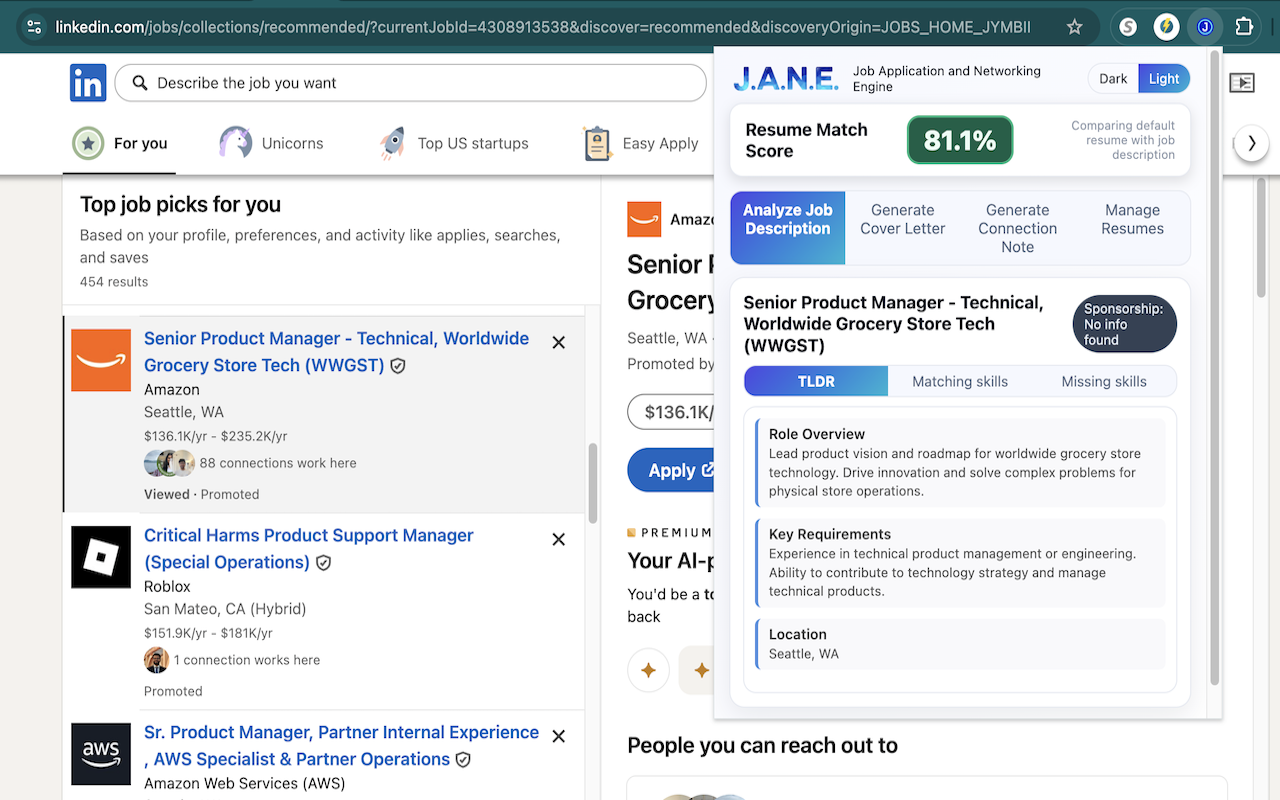Click the video panel icon beside J.A.N.E.
The image size is (1280, 800).
1241,83
